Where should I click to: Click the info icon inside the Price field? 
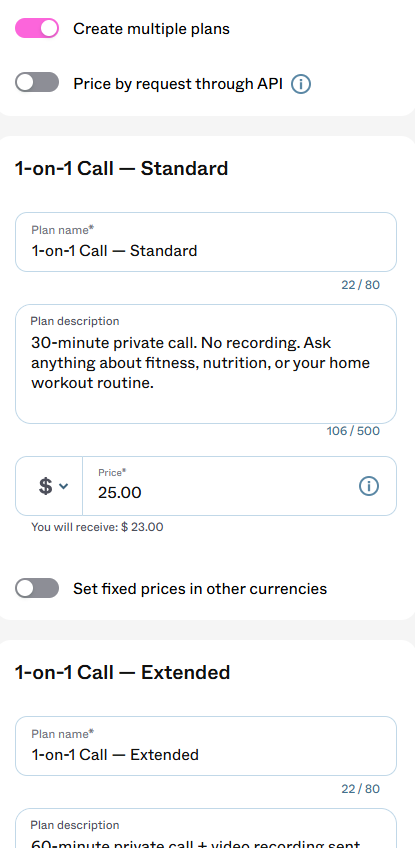point(369,486)
